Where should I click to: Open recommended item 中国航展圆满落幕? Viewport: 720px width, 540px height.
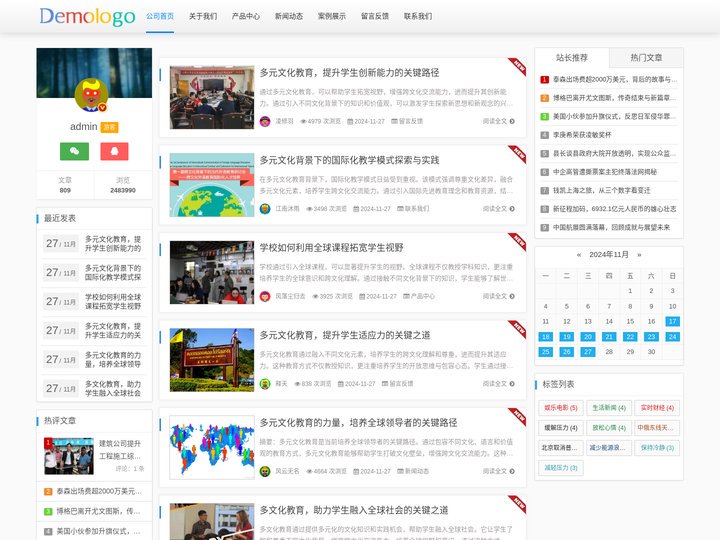[x=611, y=227]
